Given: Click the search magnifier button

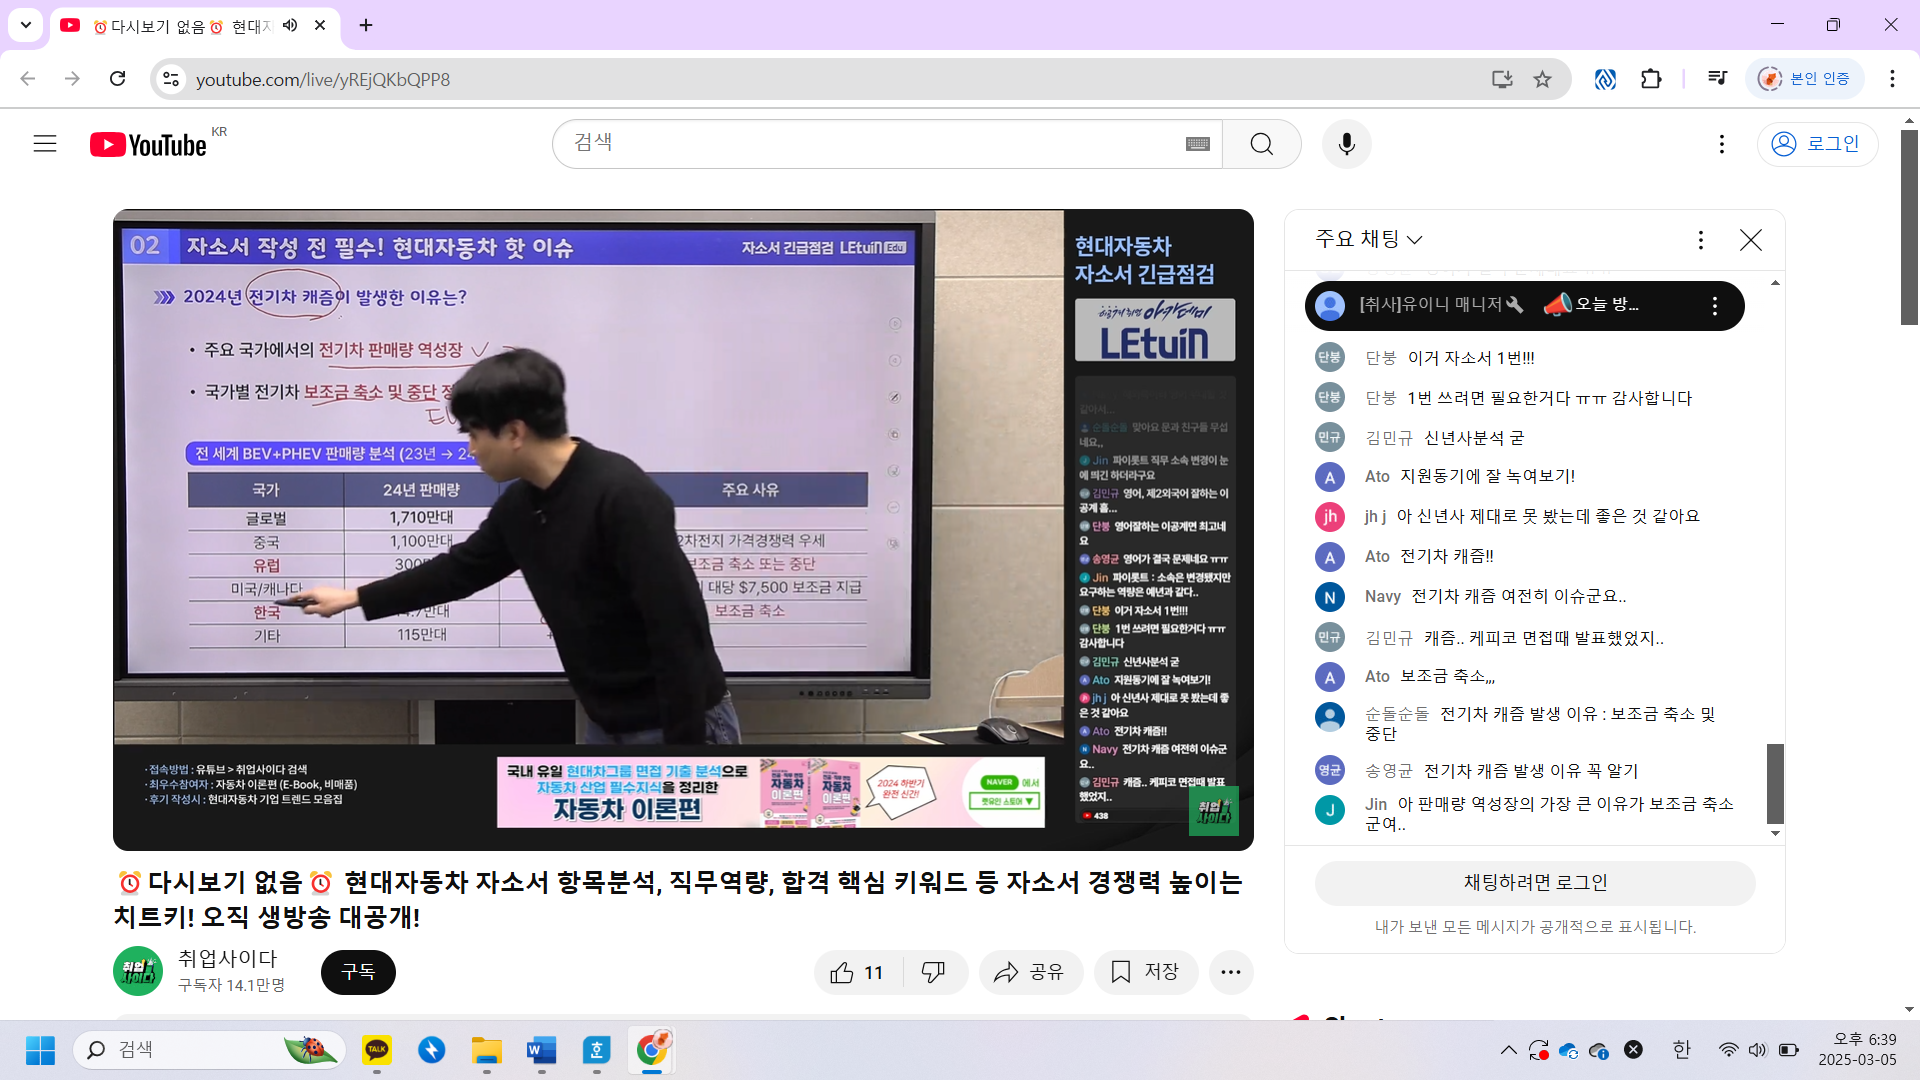Looking at the screenshot, I should pos(1262,144).
